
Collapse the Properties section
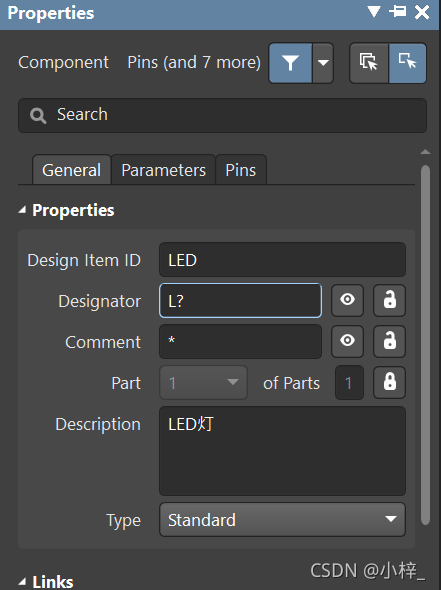(x=22, y=210)
